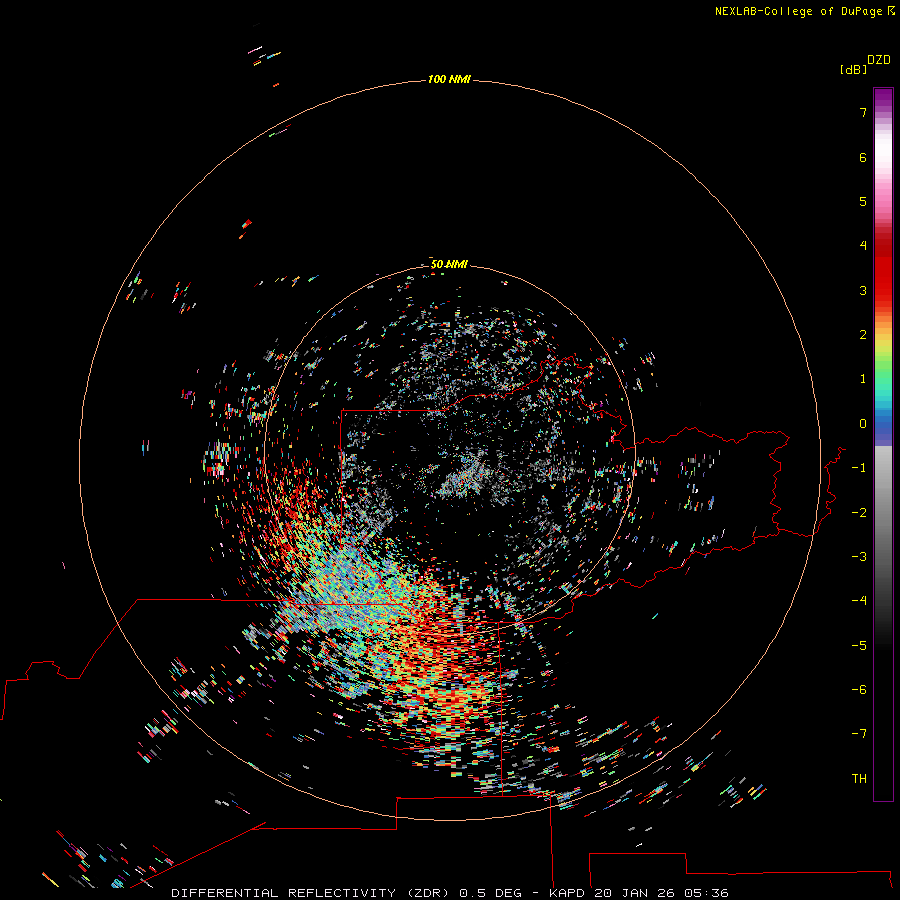Click the [dB] units label

coord(853,69)
